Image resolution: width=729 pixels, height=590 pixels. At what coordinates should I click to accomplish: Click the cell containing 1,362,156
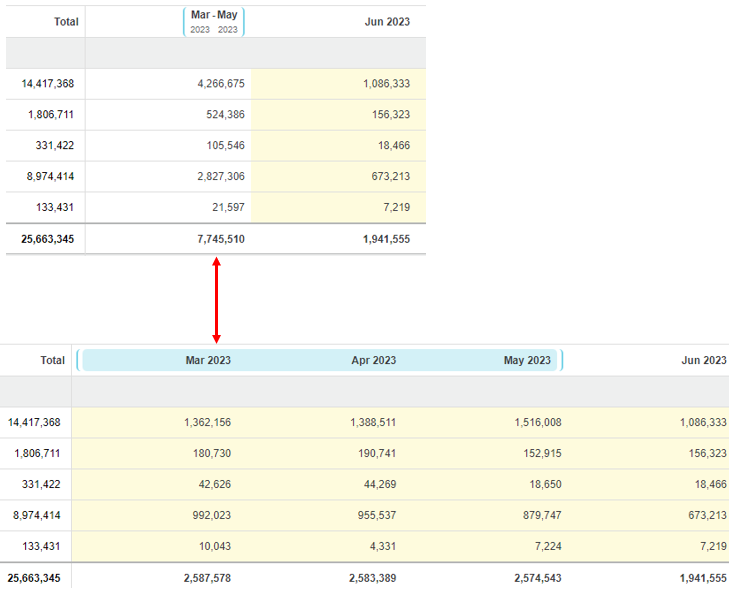coord(207,423)
